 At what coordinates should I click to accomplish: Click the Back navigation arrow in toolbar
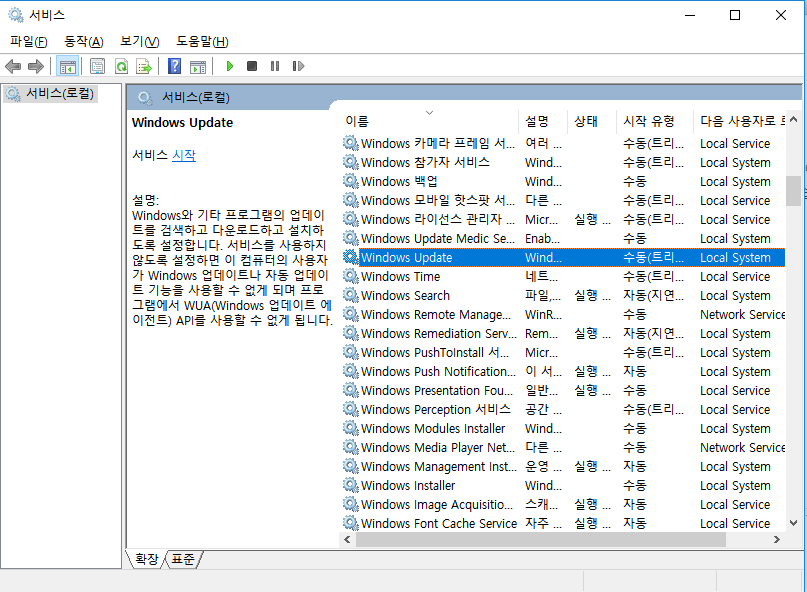pyautogui.click(x=13, y=66)
